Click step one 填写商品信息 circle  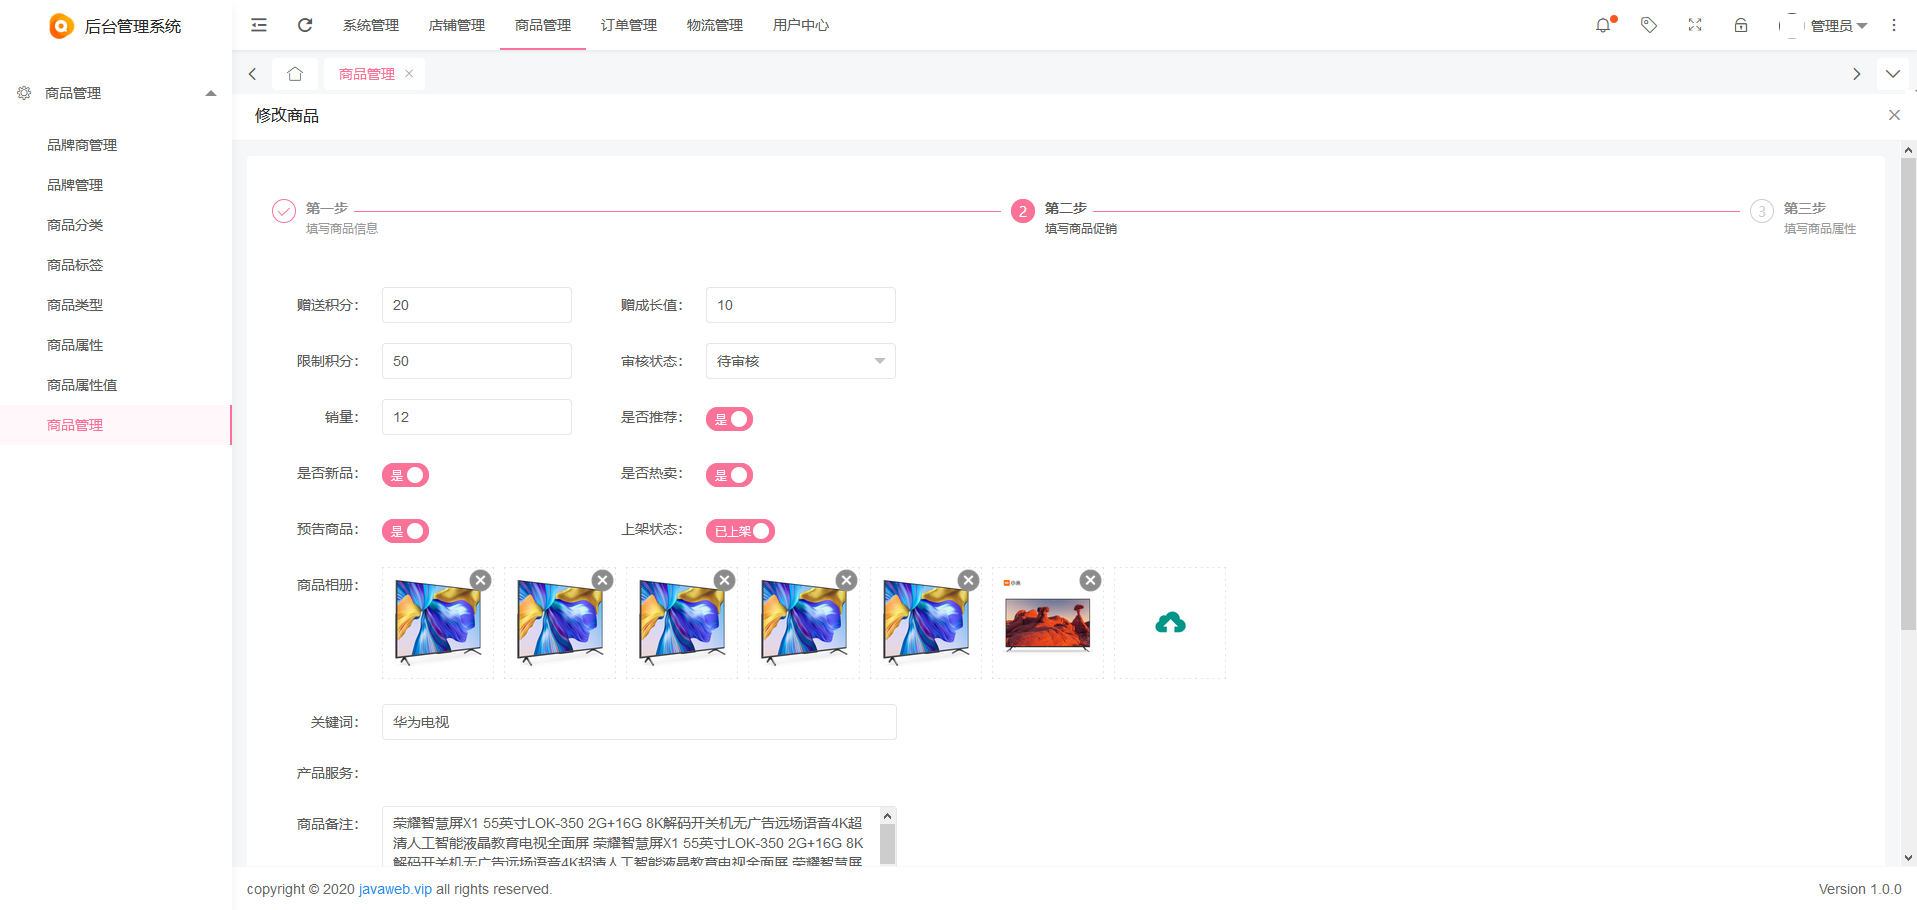point(283,211)
